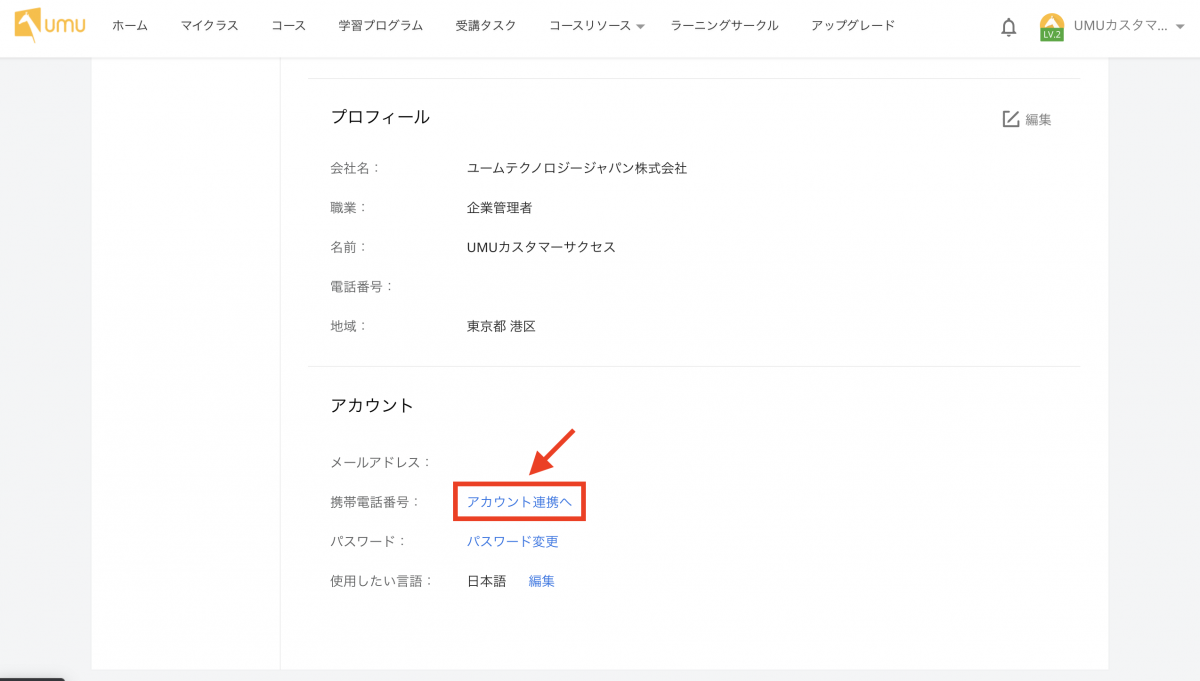This screenshot has height=681, width=1200.
Task: Open the notifications bell
Action: click(x=1008, y=27)
